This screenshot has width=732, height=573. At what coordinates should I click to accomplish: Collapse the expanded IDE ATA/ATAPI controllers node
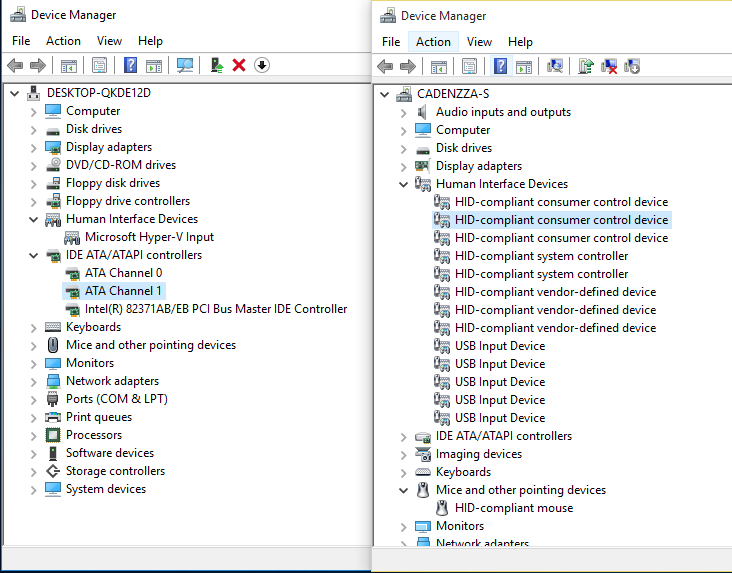pyautogui.click(x=35, y=255)
